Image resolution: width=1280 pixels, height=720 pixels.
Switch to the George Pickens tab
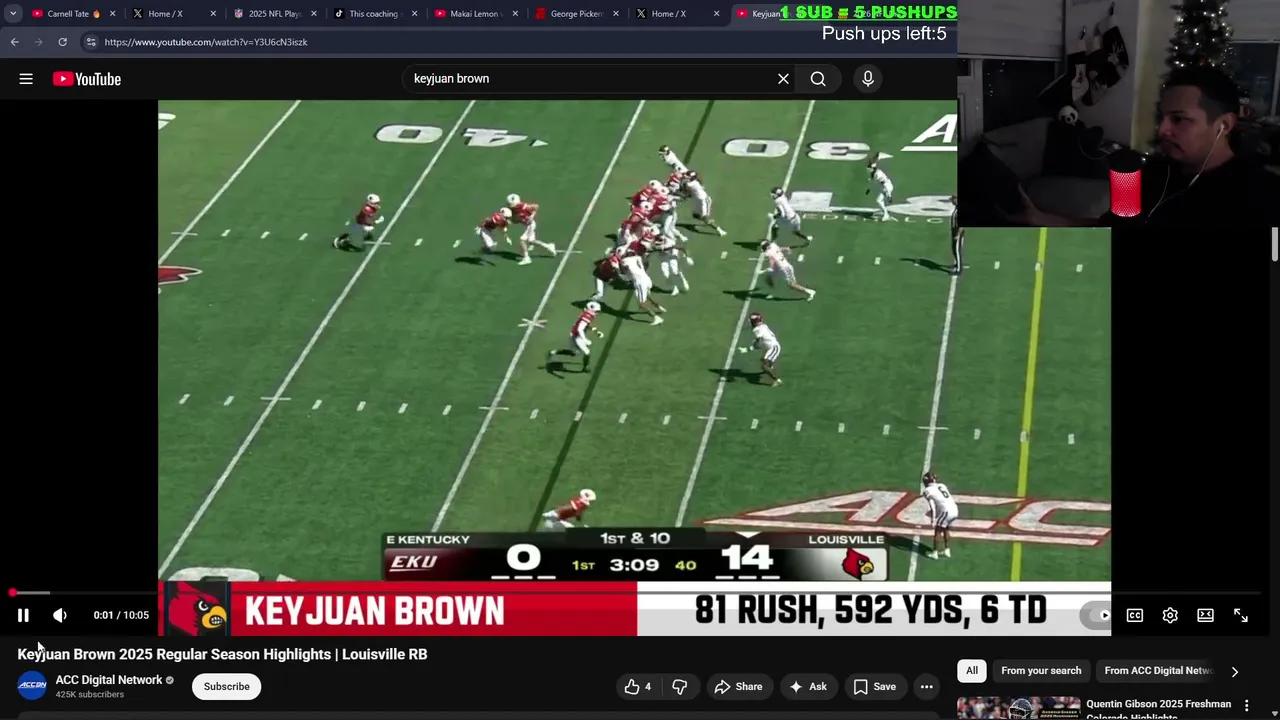coord(577,14)
